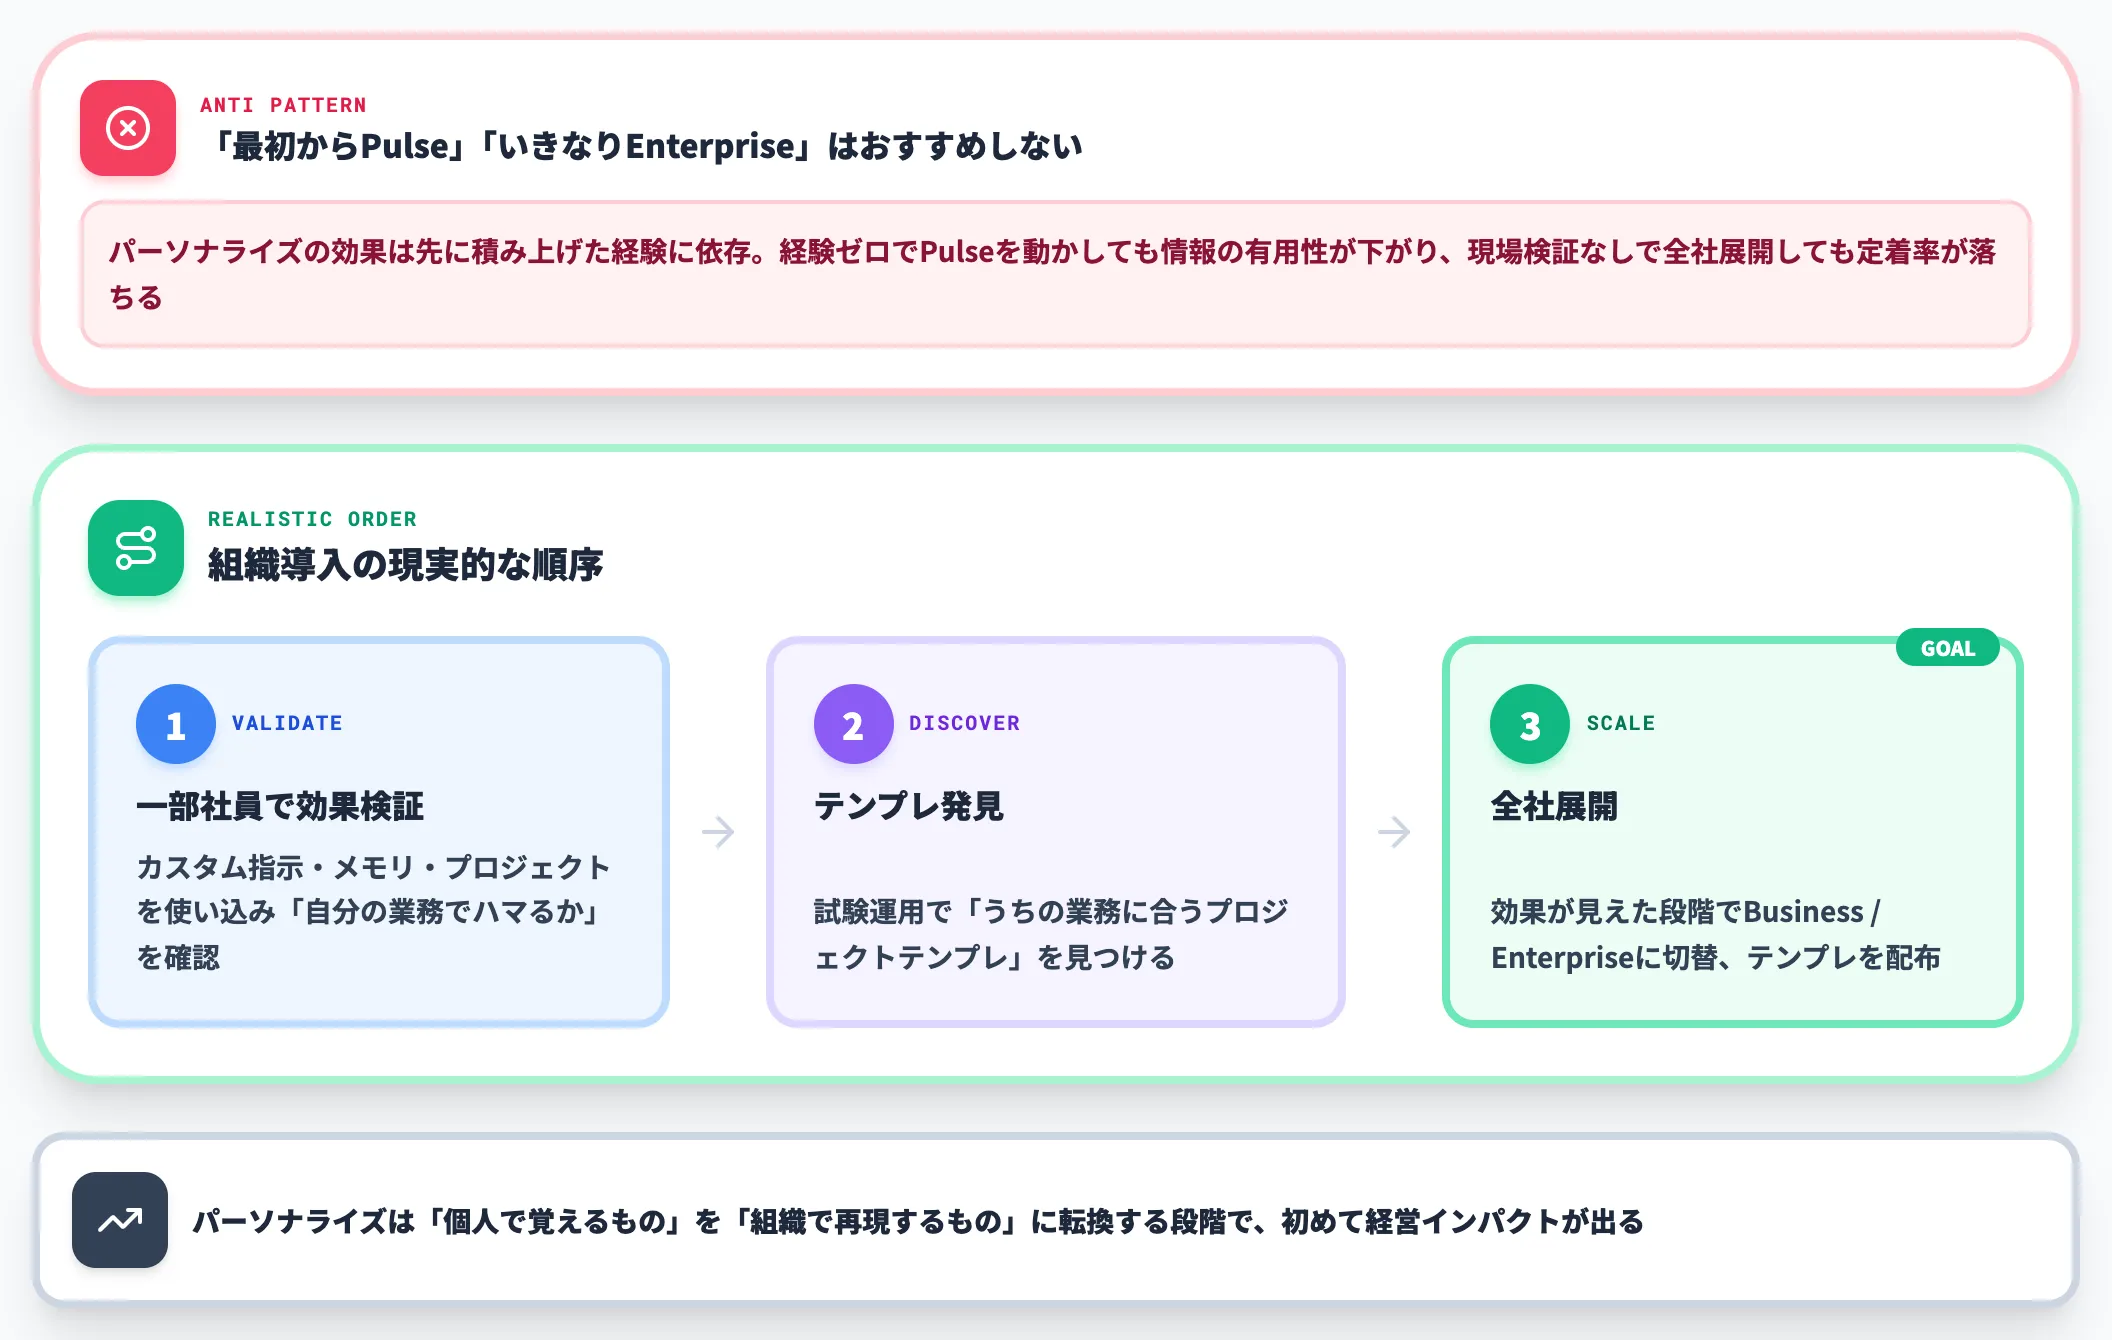Click the ANTI PATTERN label
This screenshot has height=1340, width=2112.
point(283,105)
